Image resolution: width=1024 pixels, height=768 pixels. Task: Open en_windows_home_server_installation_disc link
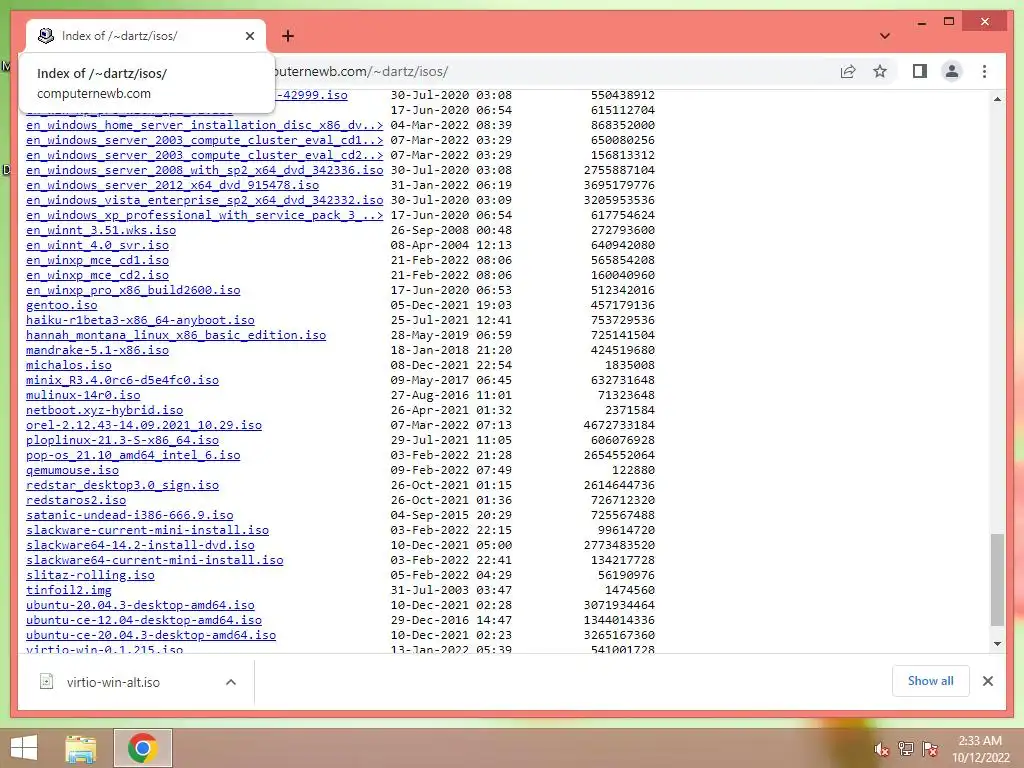[204, 125]
